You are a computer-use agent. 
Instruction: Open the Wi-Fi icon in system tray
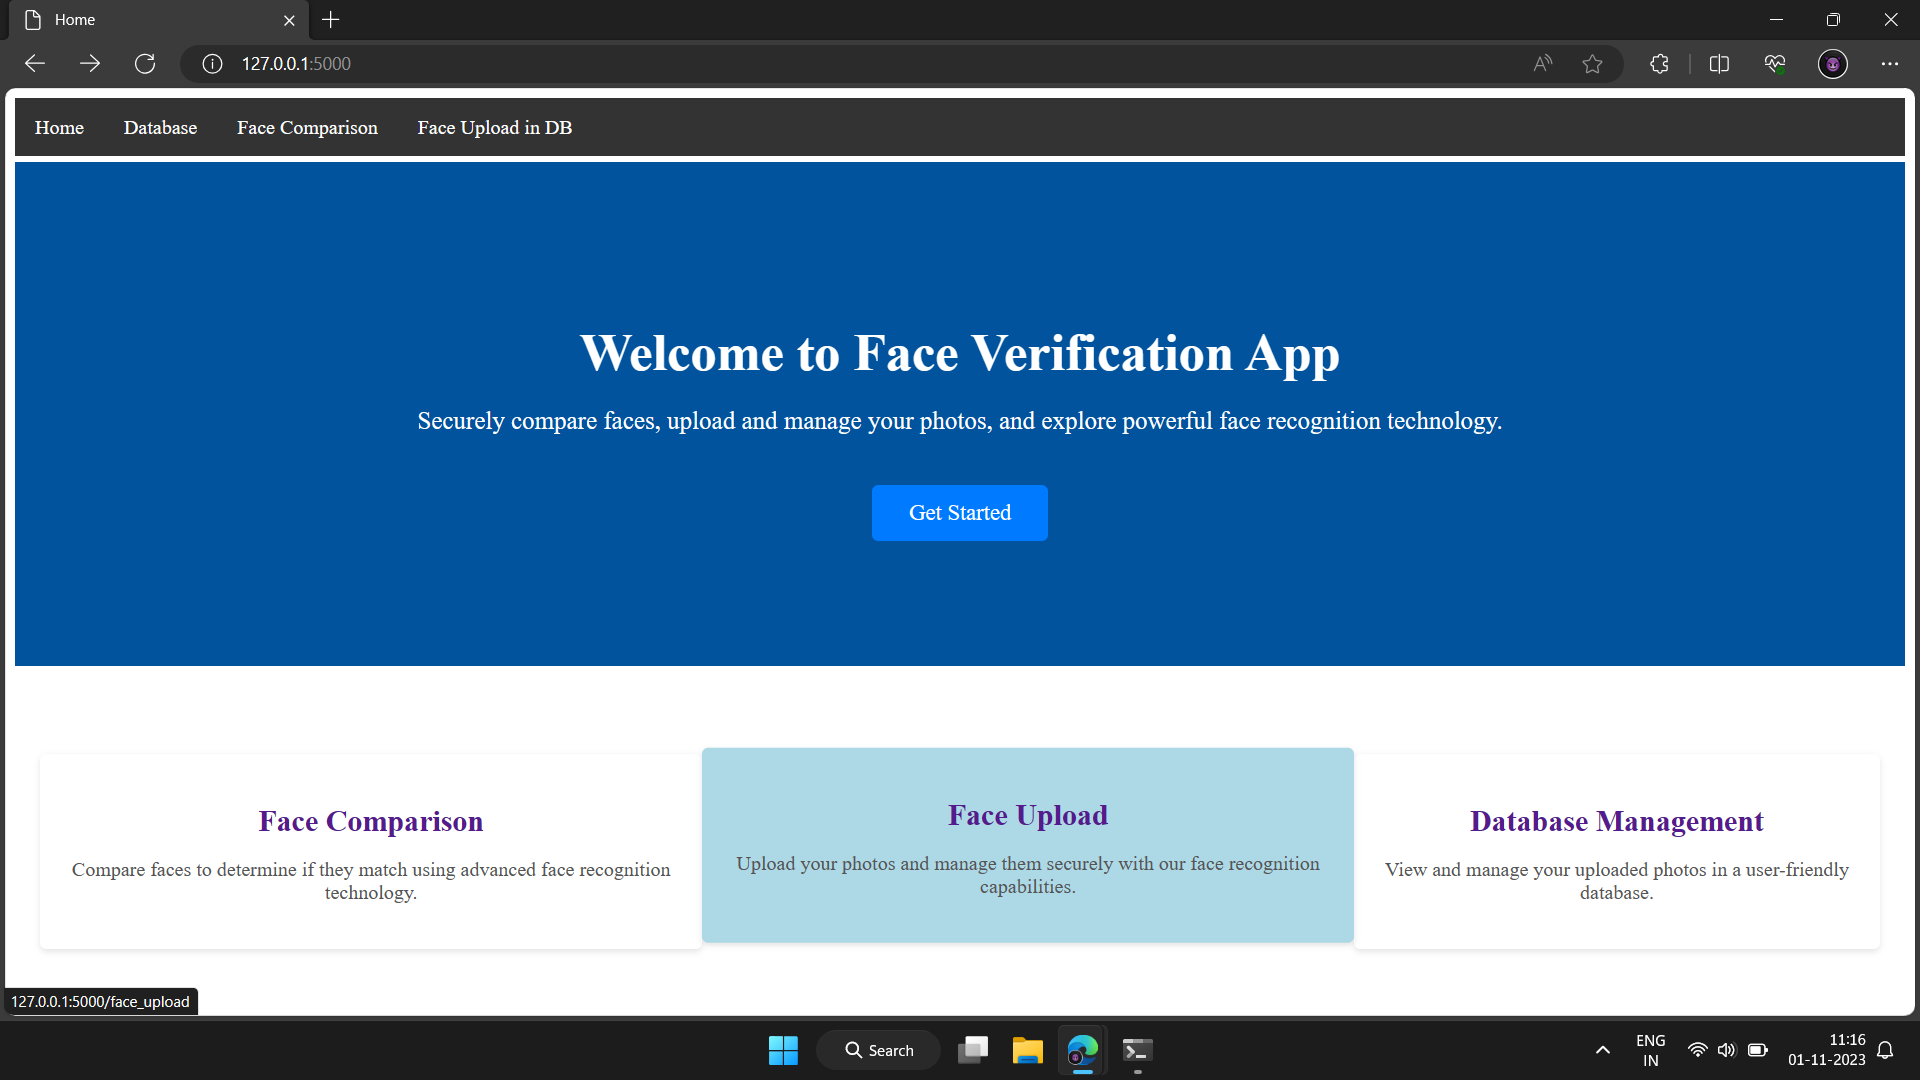(1697, 1050)
